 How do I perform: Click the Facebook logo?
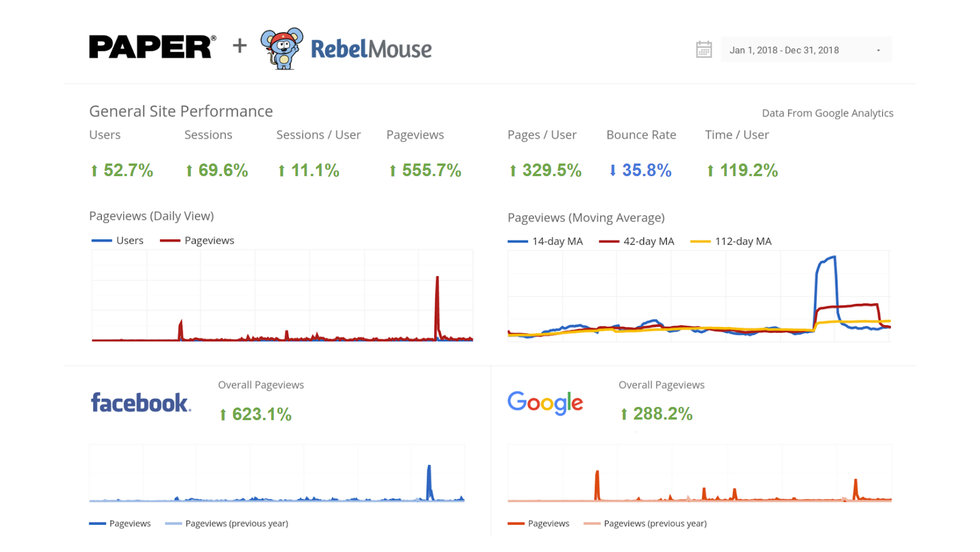pyautogui.click(x=140, y=403)
